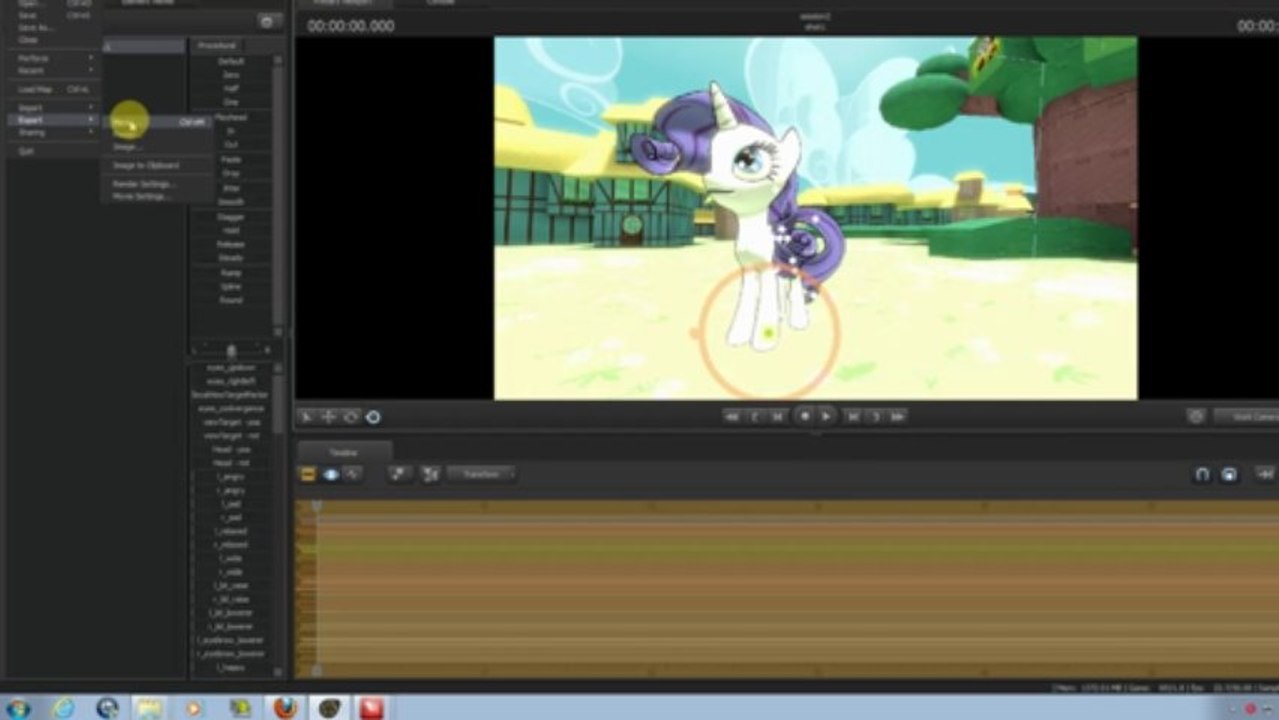
Task: Play the shot in the viewport
Action: (826, 416)
